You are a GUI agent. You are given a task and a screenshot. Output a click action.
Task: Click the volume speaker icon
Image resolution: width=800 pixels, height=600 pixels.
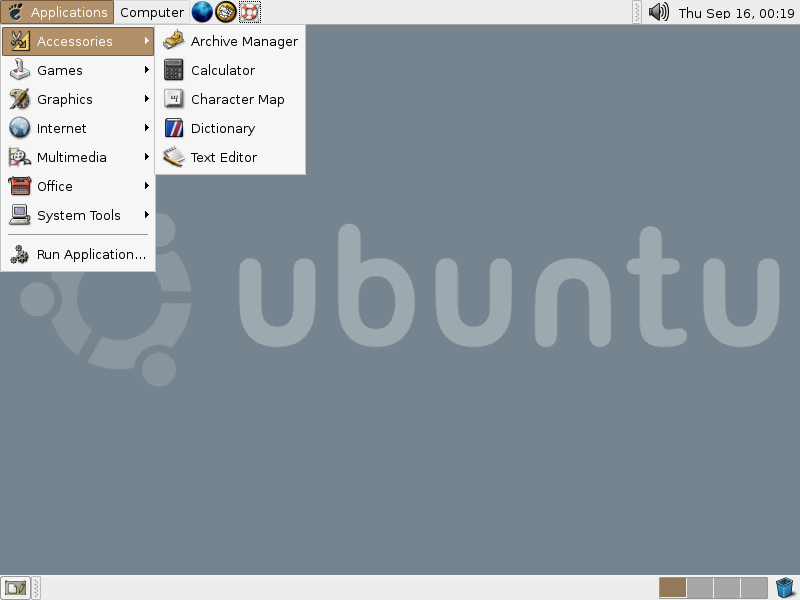click(659, 12)
